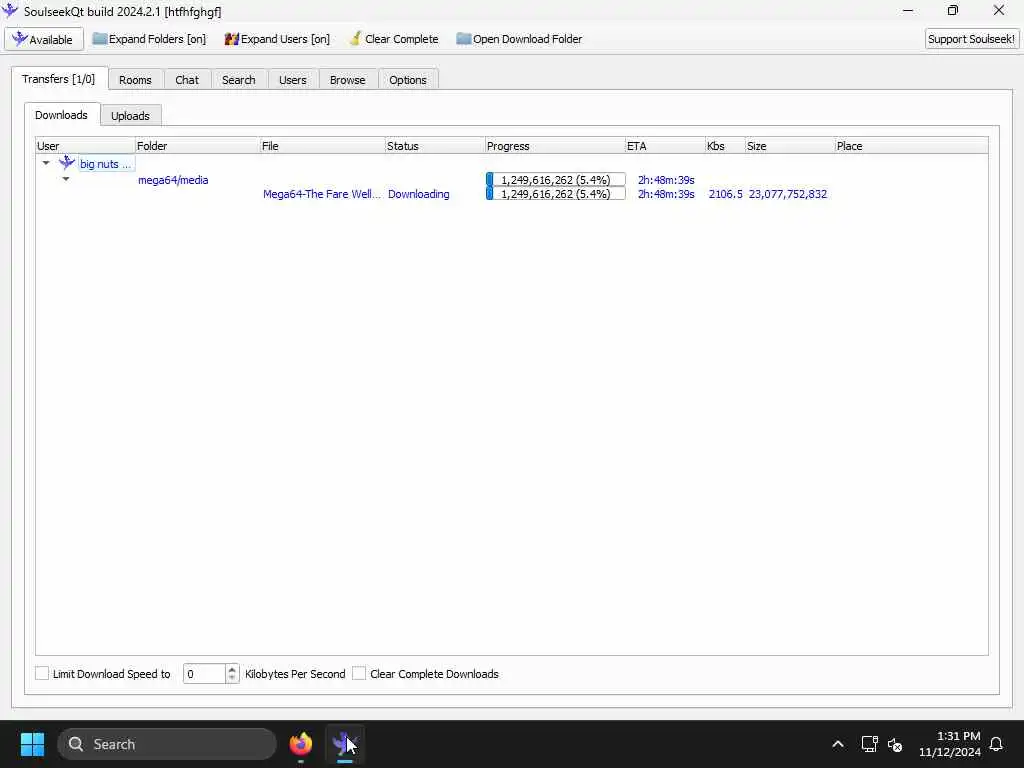
Task: Minimize the SoulseekQt window
Action: [x=908, y=10]
